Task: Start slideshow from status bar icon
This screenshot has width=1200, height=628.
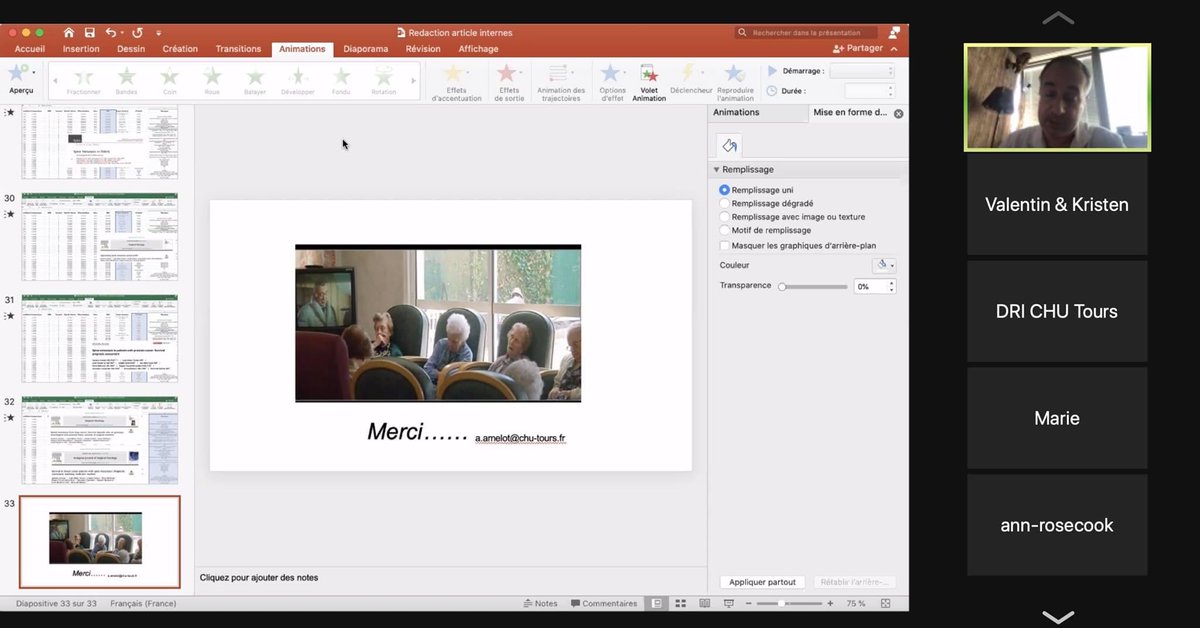Action: click(x=730, y=603)
